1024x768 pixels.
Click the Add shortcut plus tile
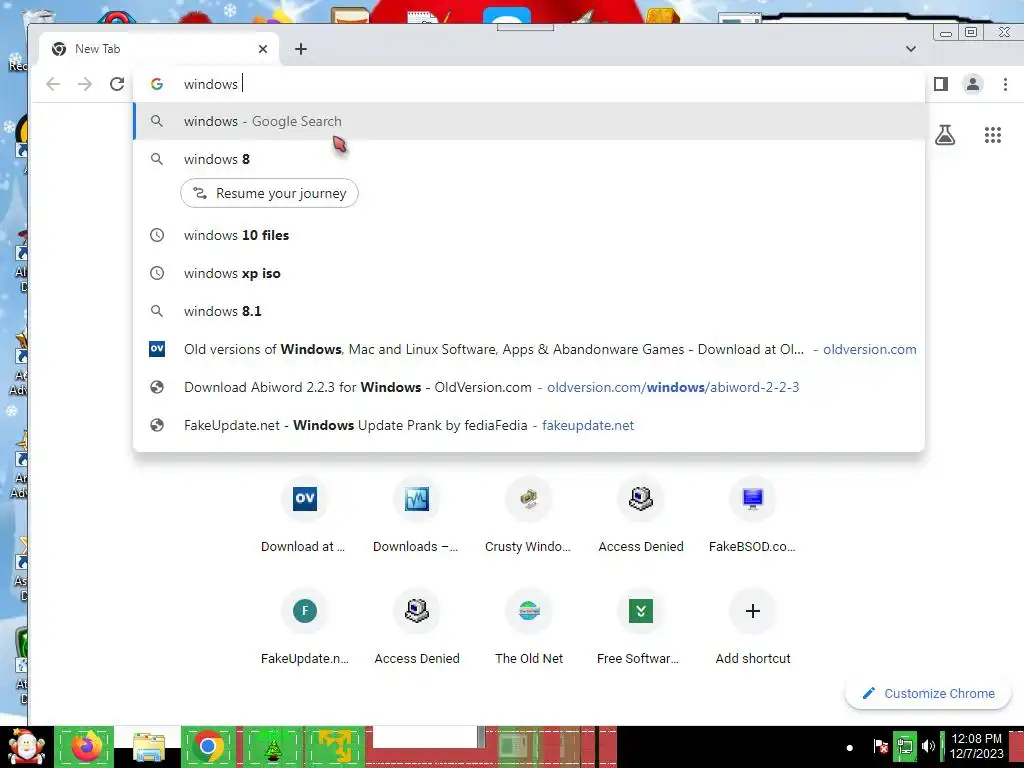pyautogui.click(x=752, y=628)
